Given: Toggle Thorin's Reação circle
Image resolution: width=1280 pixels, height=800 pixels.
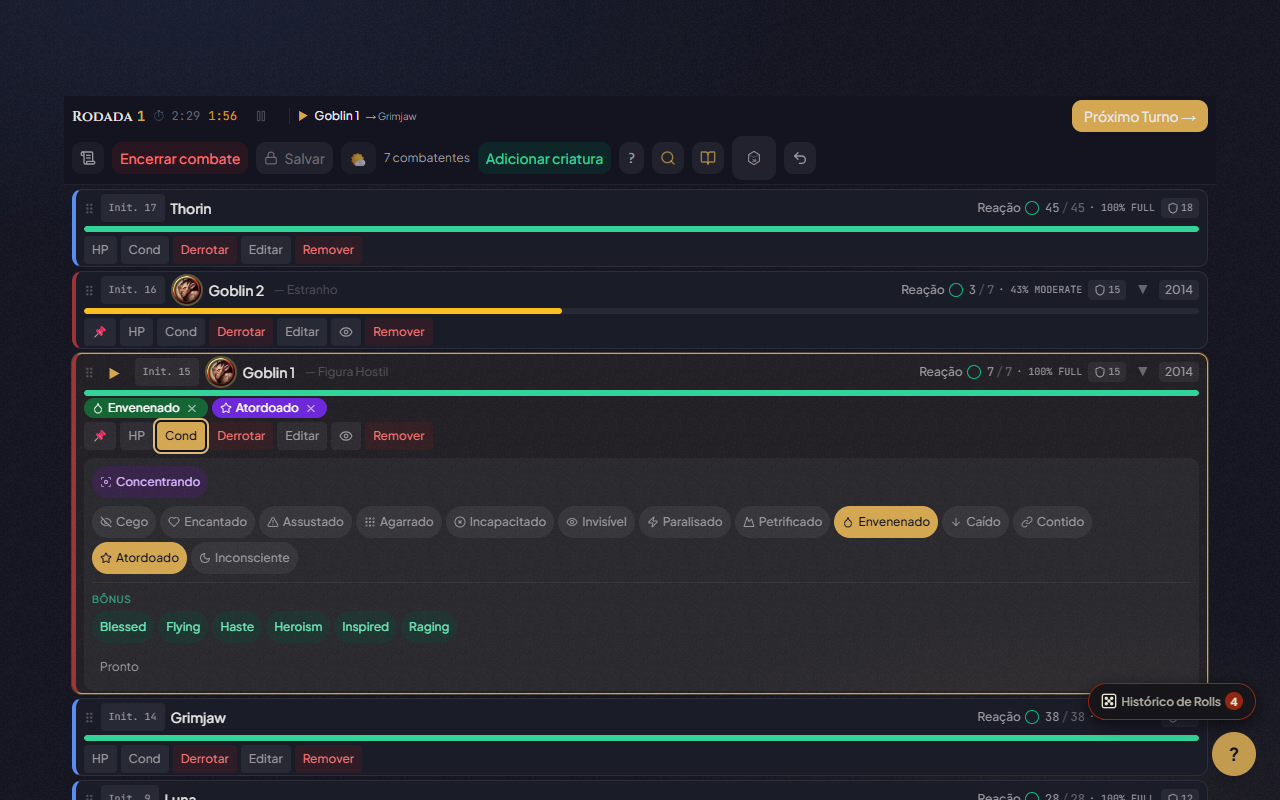Looking at the screenshot, I should click(1032, 208).
